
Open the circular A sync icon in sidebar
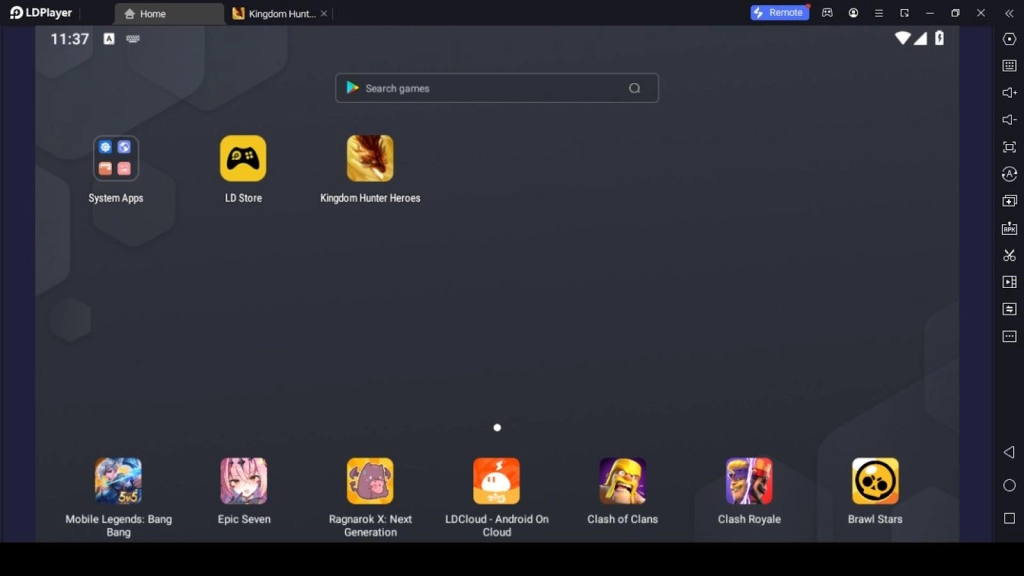[1009, 174]
